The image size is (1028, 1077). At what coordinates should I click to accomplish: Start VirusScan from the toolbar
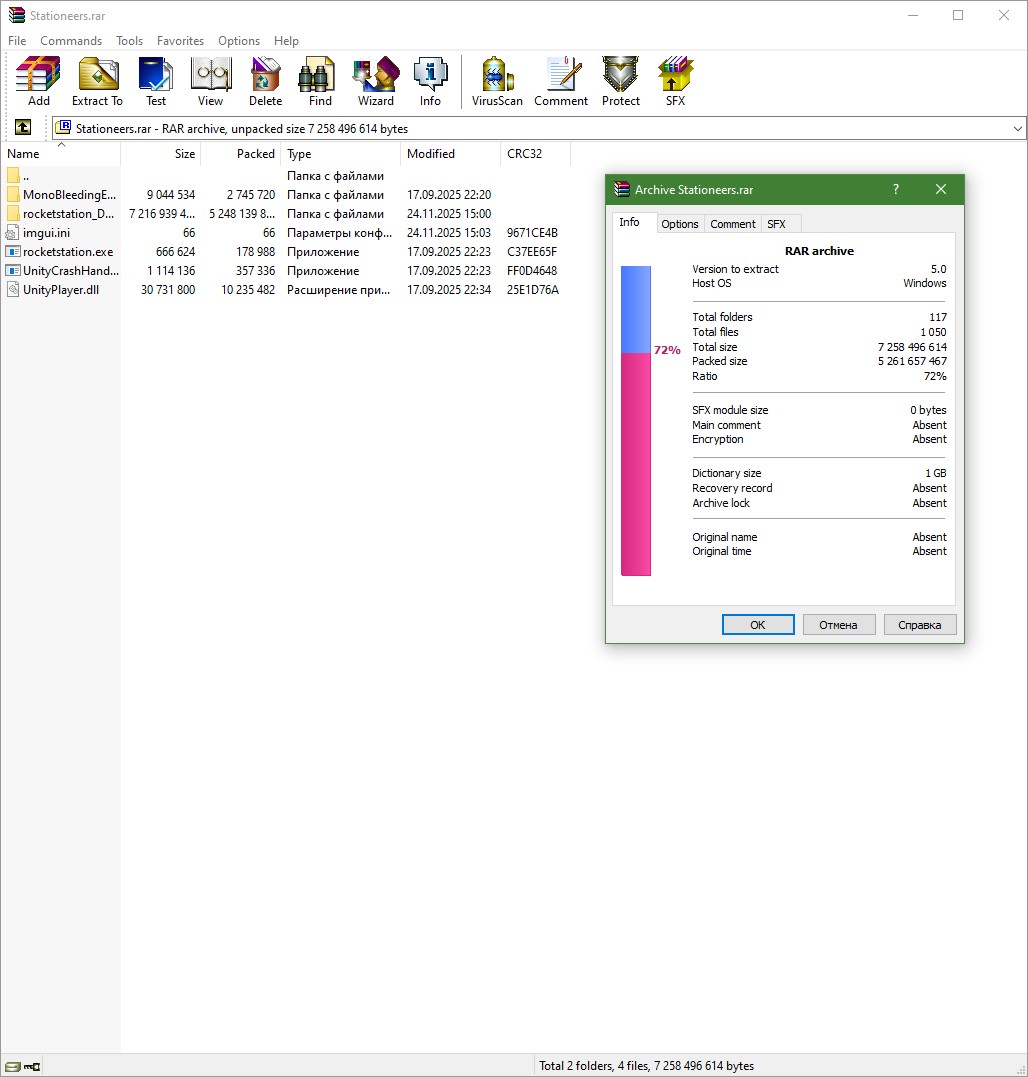[497, 81]
